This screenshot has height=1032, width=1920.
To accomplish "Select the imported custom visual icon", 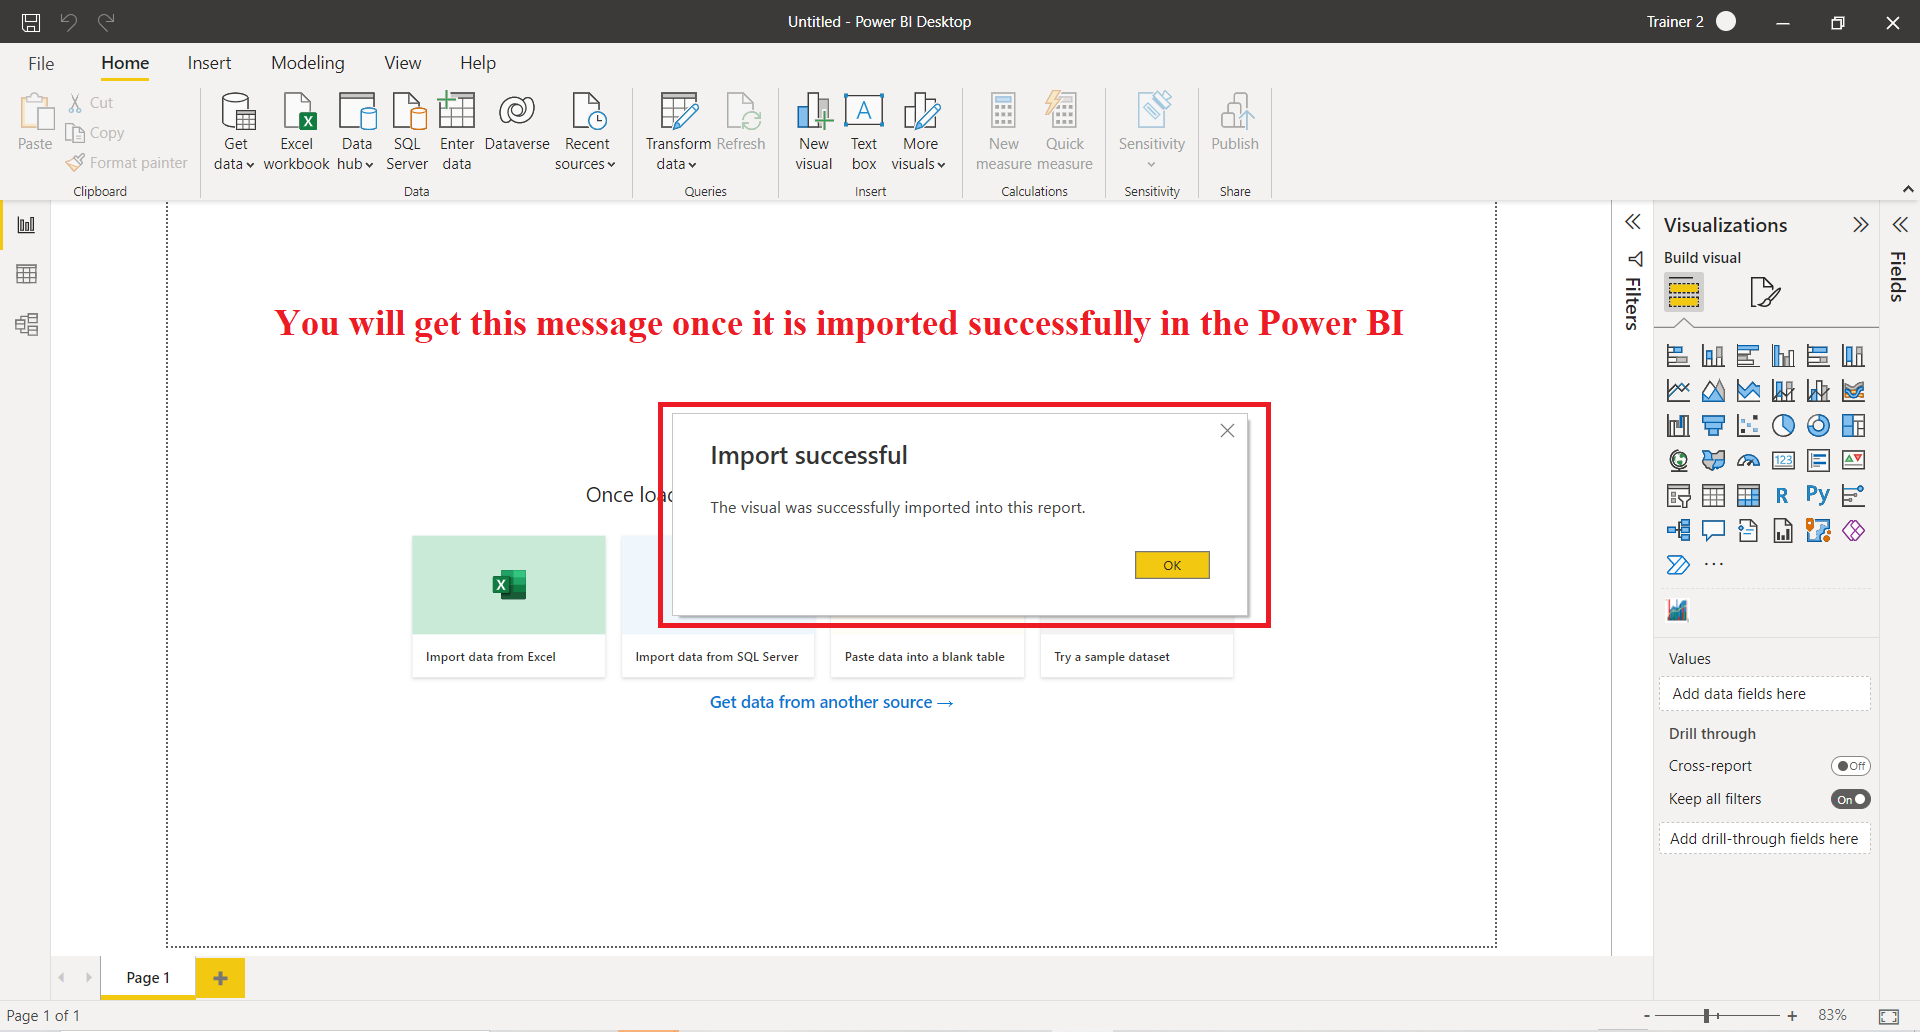I will (1678, 610).
